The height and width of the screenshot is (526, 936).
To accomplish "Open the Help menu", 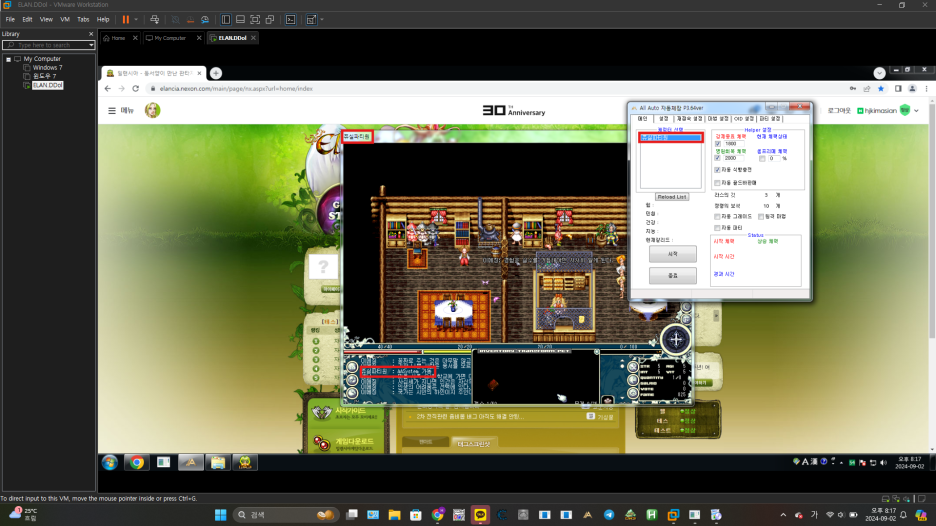I will [x=103, y=20].
